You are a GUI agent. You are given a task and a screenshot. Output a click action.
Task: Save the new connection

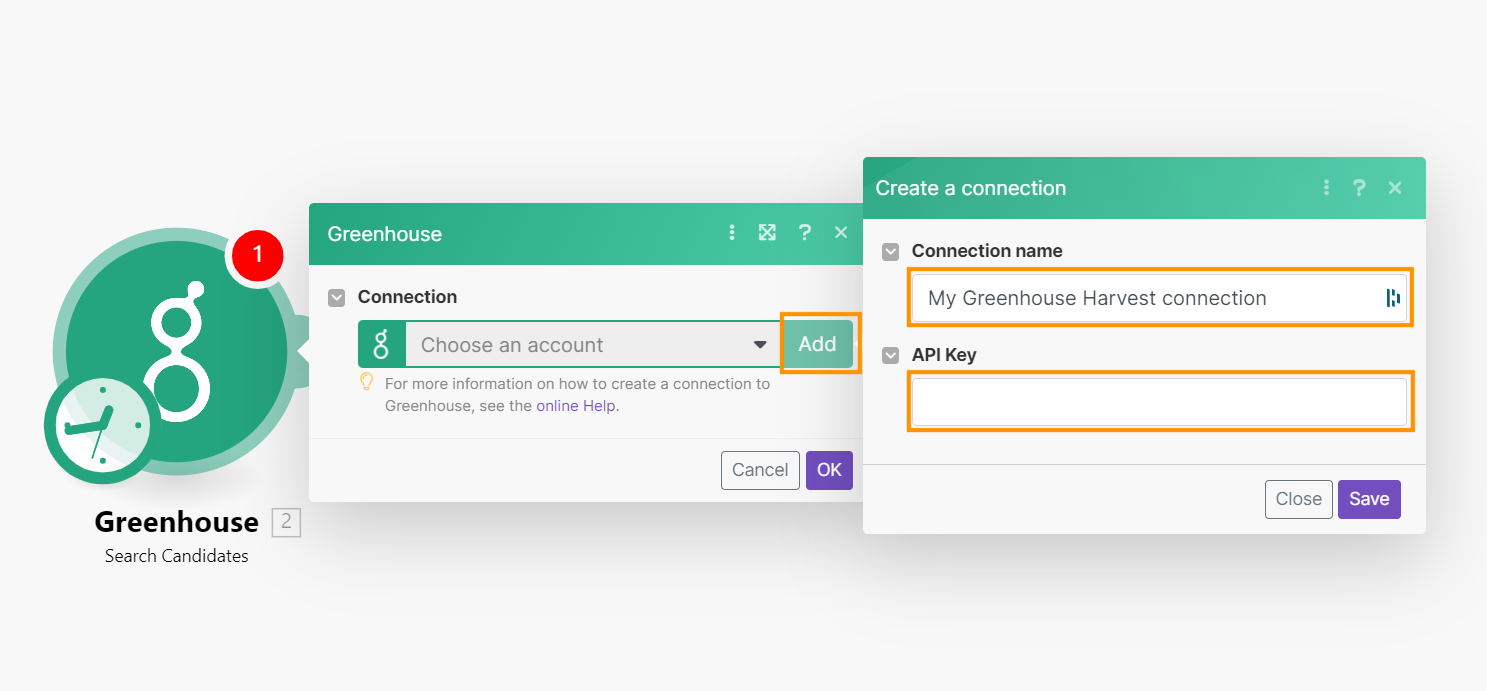pos(1369,499)
